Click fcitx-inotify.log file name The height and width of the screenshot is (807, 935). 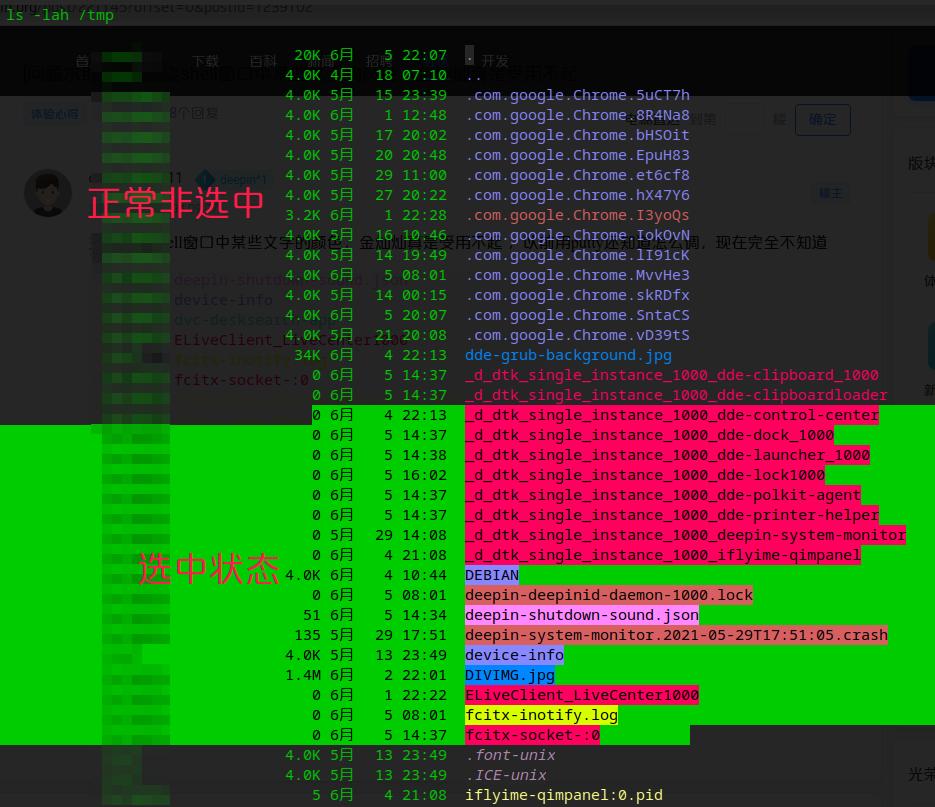click(x=541, y=715)
